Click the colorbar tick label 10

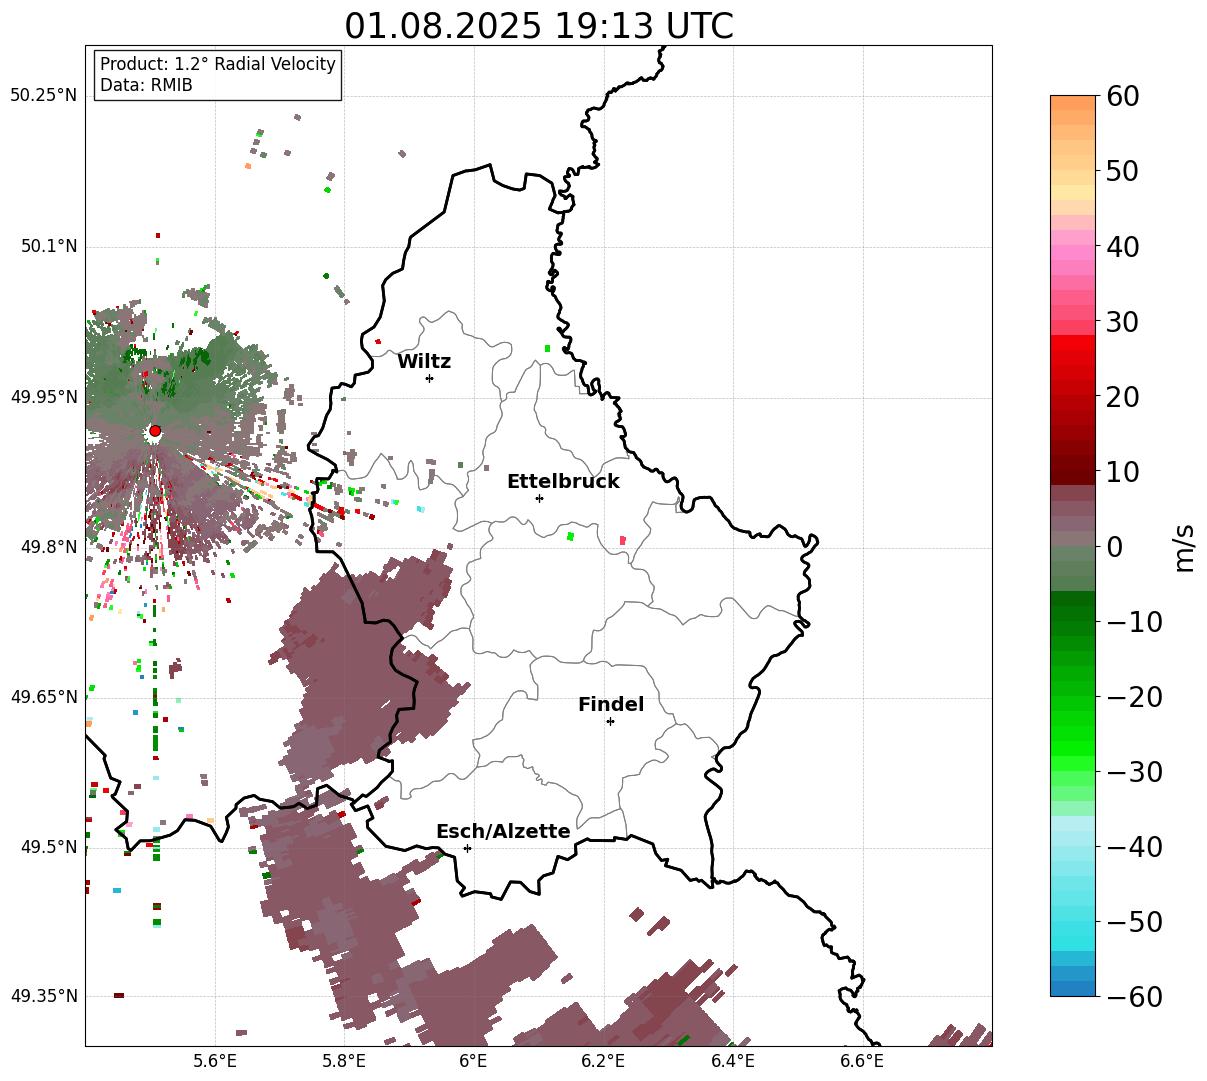pyautogui.click(x=1124, y=471)
